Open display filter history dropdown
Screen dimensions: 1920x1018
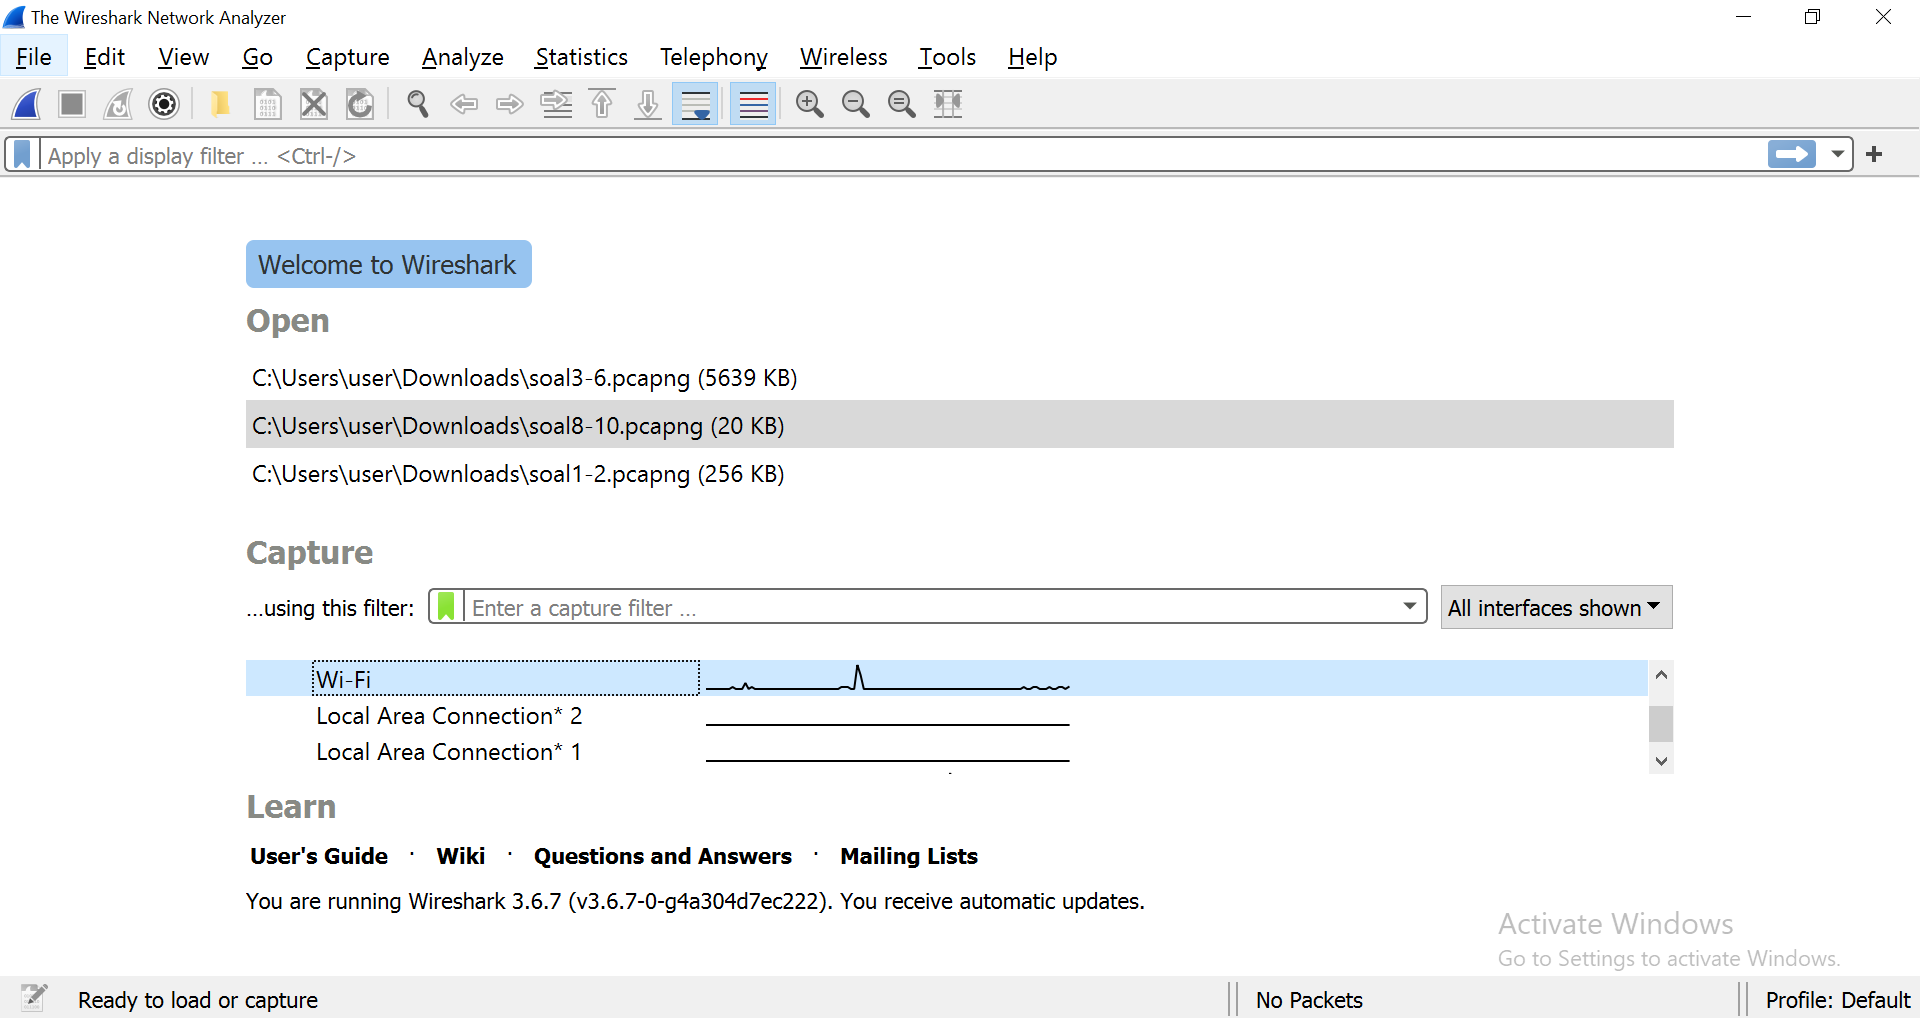[x=1837, y=155]
